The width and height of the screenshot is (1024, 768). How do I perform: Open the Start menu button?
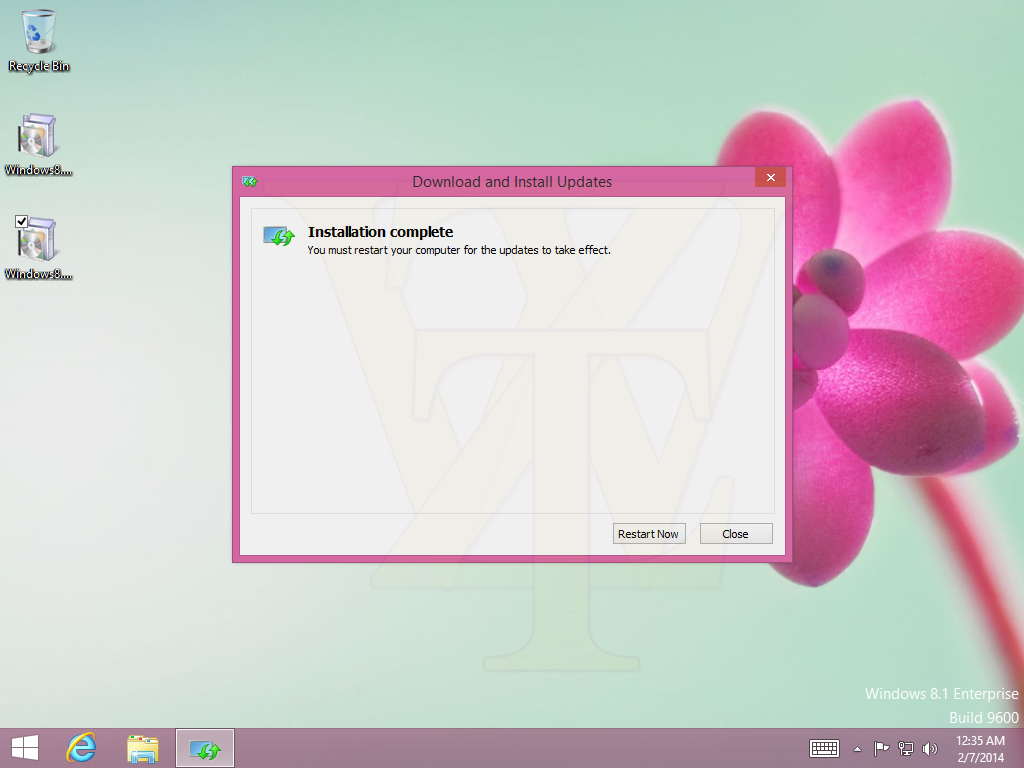pyautogui.click(x=25, y=748)
